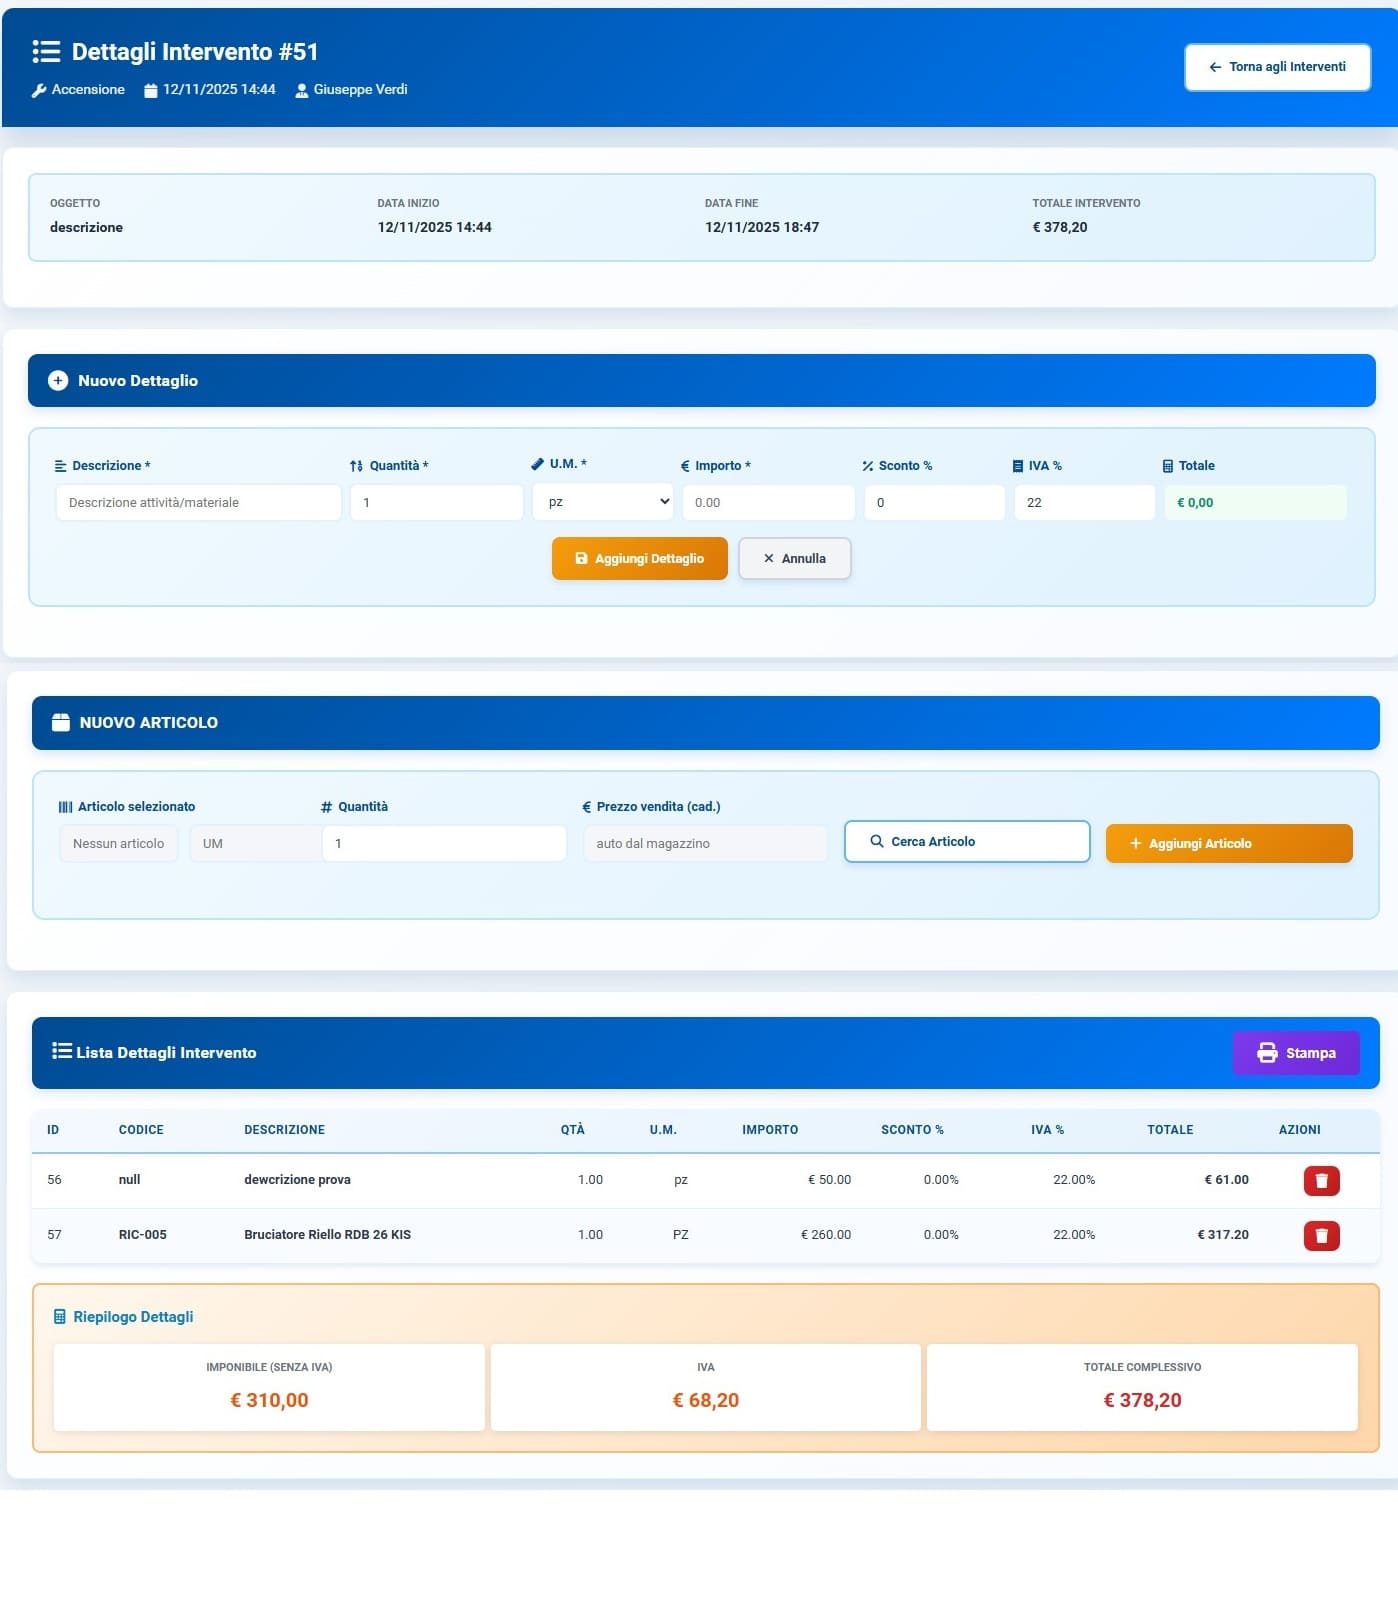1398x1609 pixels.
Task: Go back via Torna agli Interventi
Action: (x=1276, y=67)
